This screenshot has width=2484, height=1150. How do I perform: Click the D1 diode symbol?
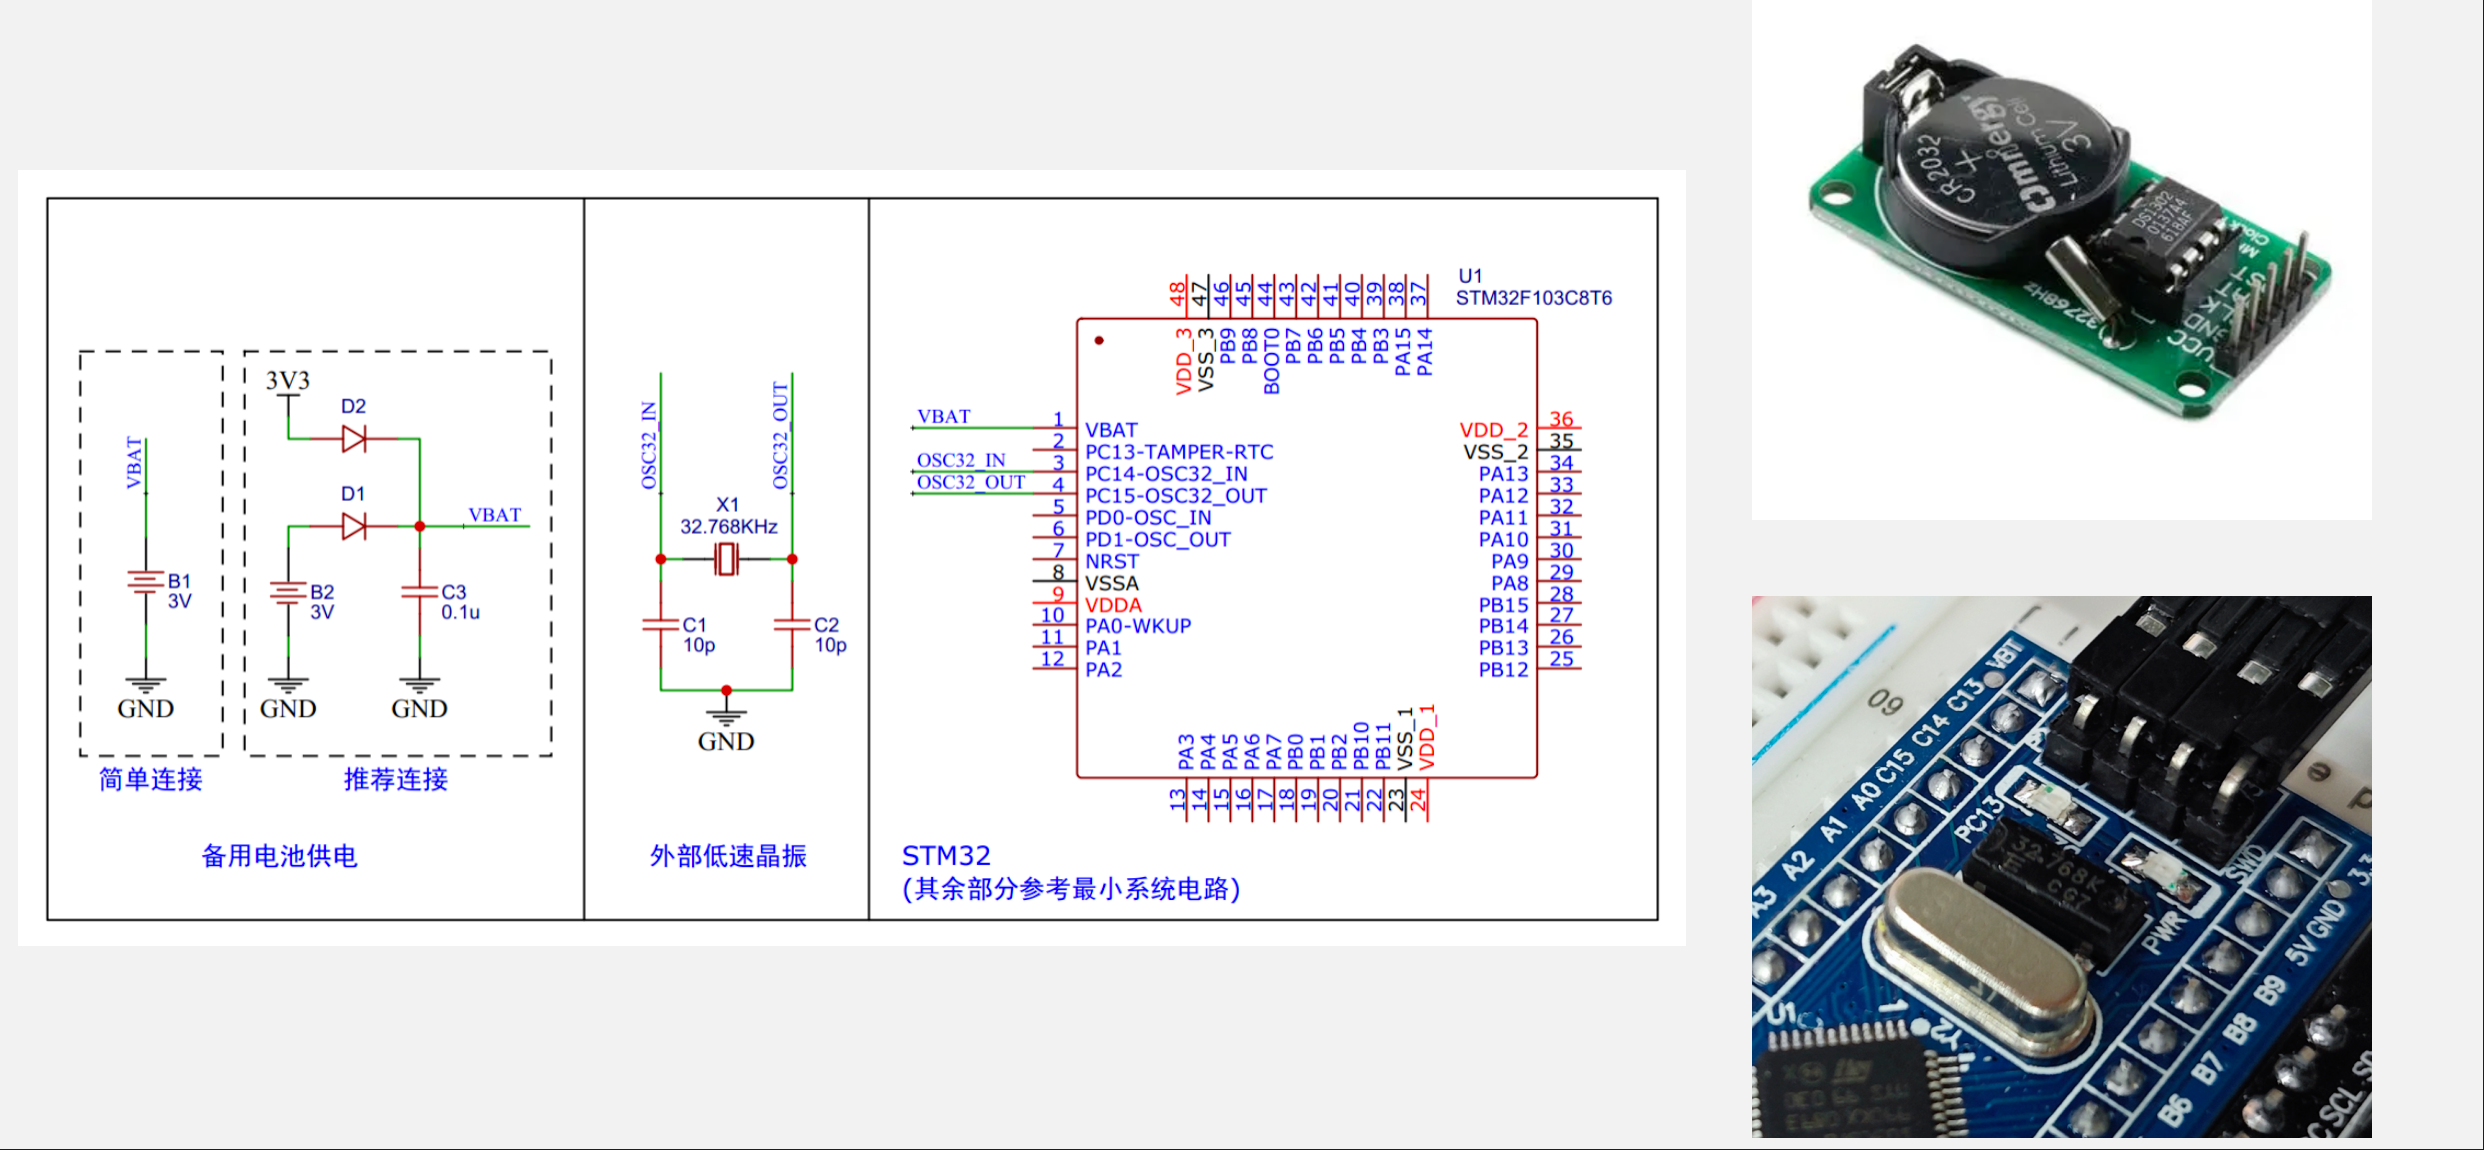[x=354, y=526]
